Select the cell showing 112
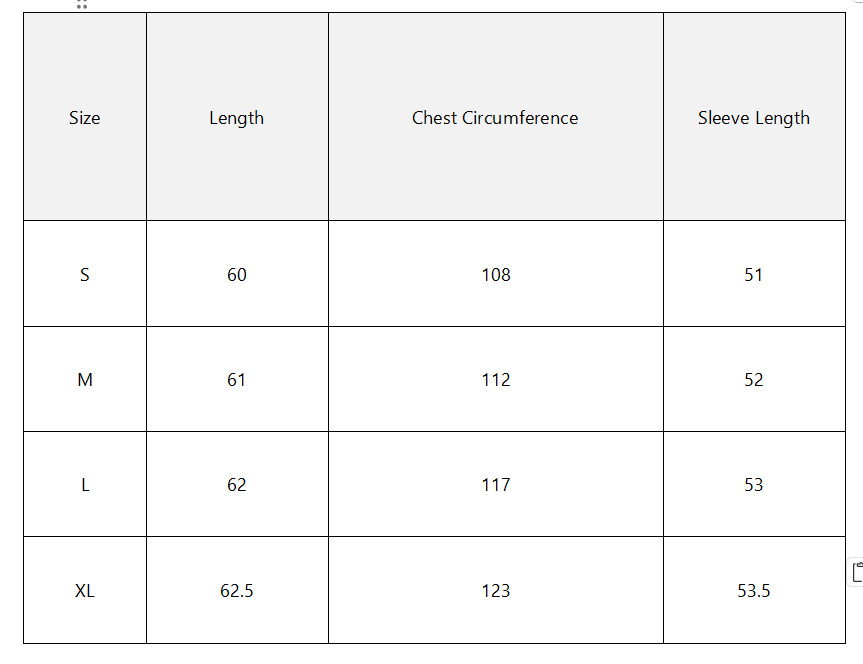The width and height of the screenshot is (863, 664). (495, 380)
